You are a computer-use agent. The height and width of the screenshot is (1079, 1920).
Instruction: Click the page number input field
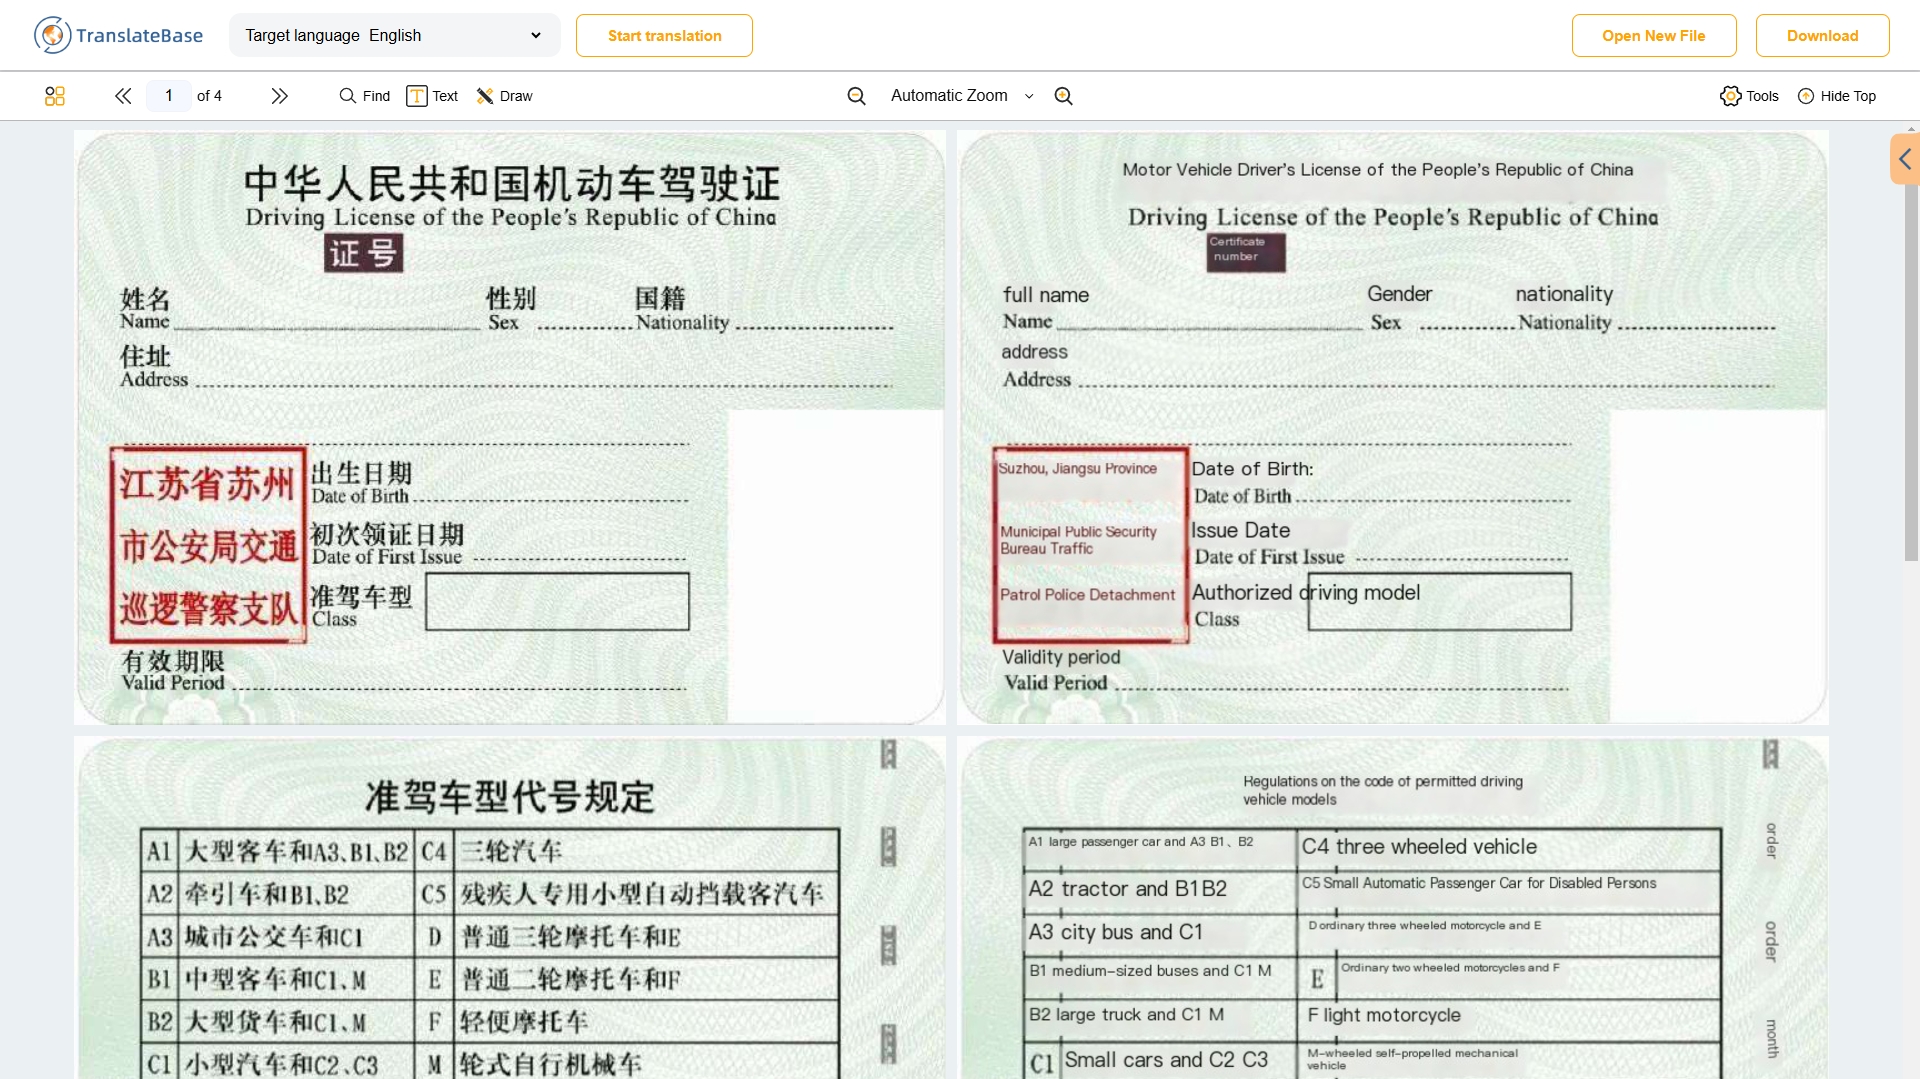pyautogui.click(x=169, y=96)
